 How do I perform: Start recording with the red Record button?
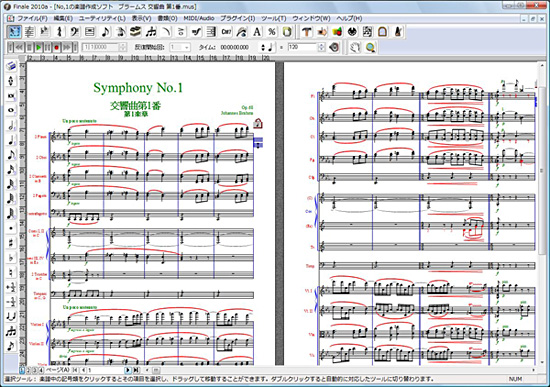click(56, 47)
